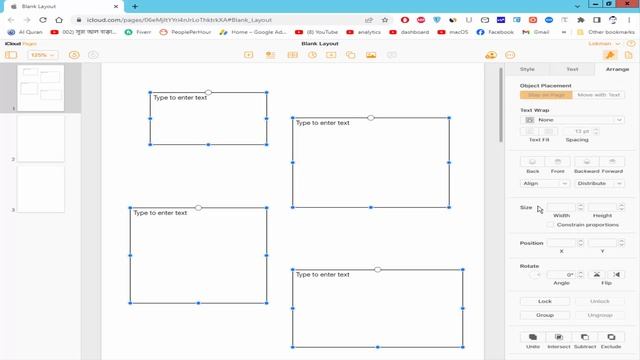640x360 pixels.
Task: Click the Ungroup button
Action: 599,315
